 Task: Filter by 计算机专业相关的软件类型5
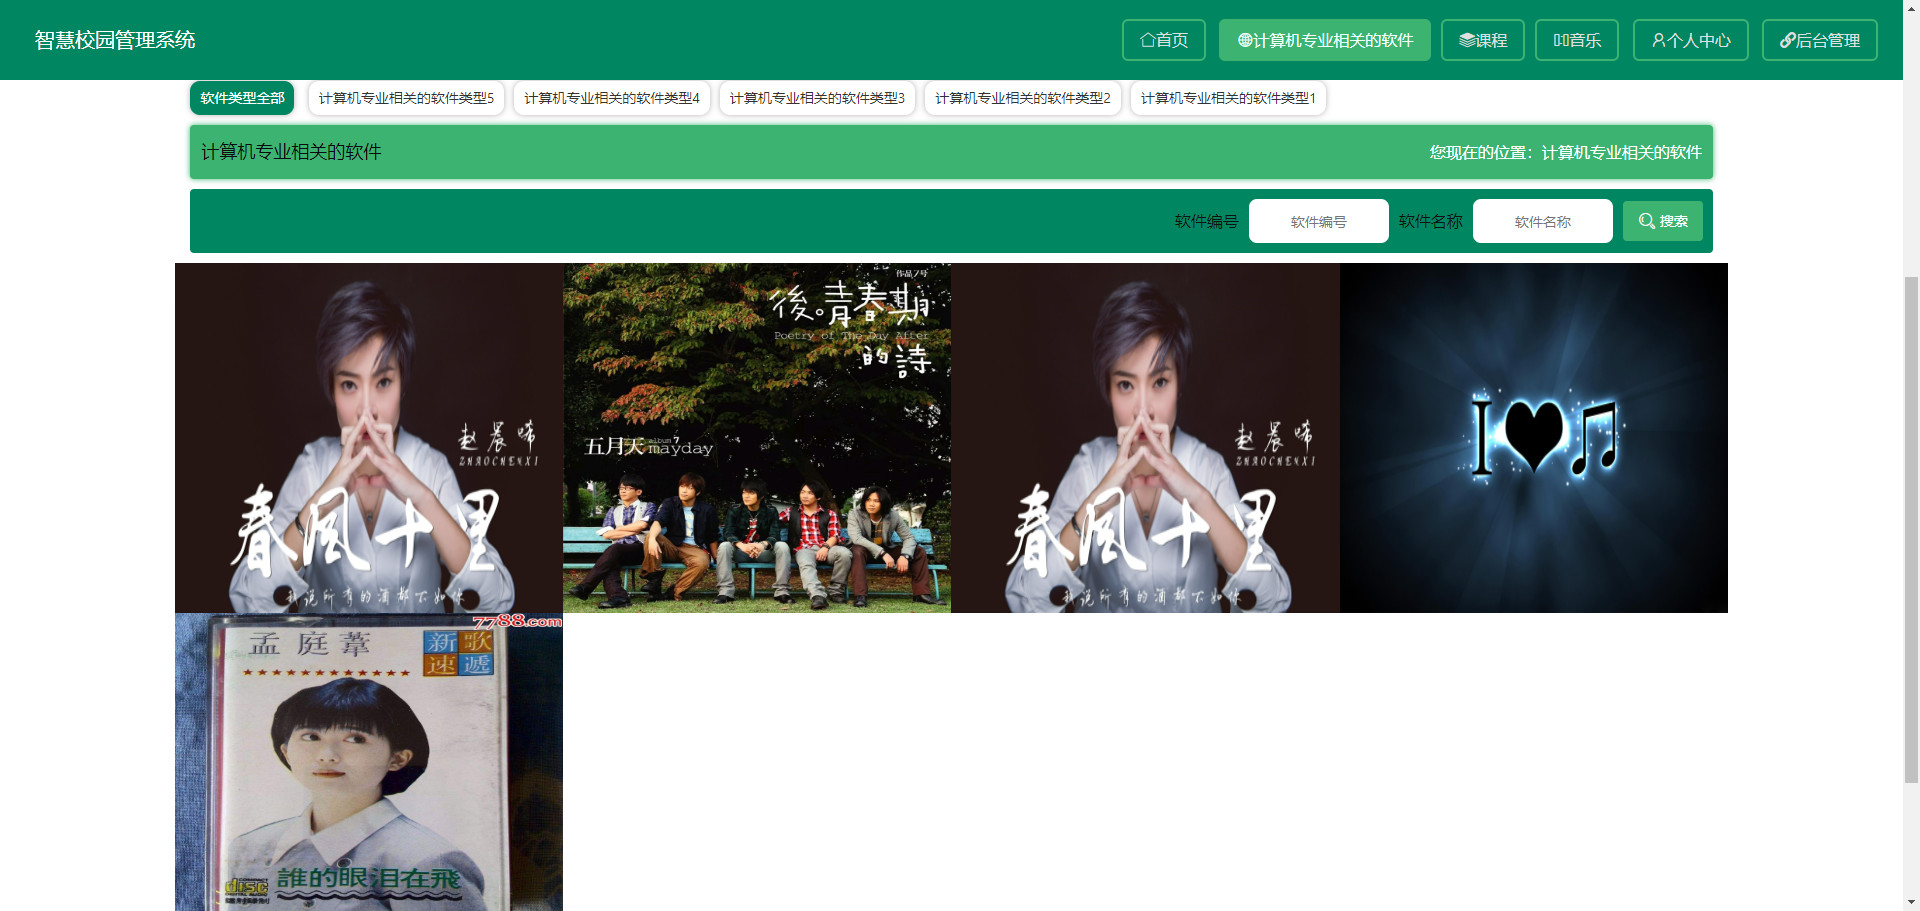(x=406, y=98)
